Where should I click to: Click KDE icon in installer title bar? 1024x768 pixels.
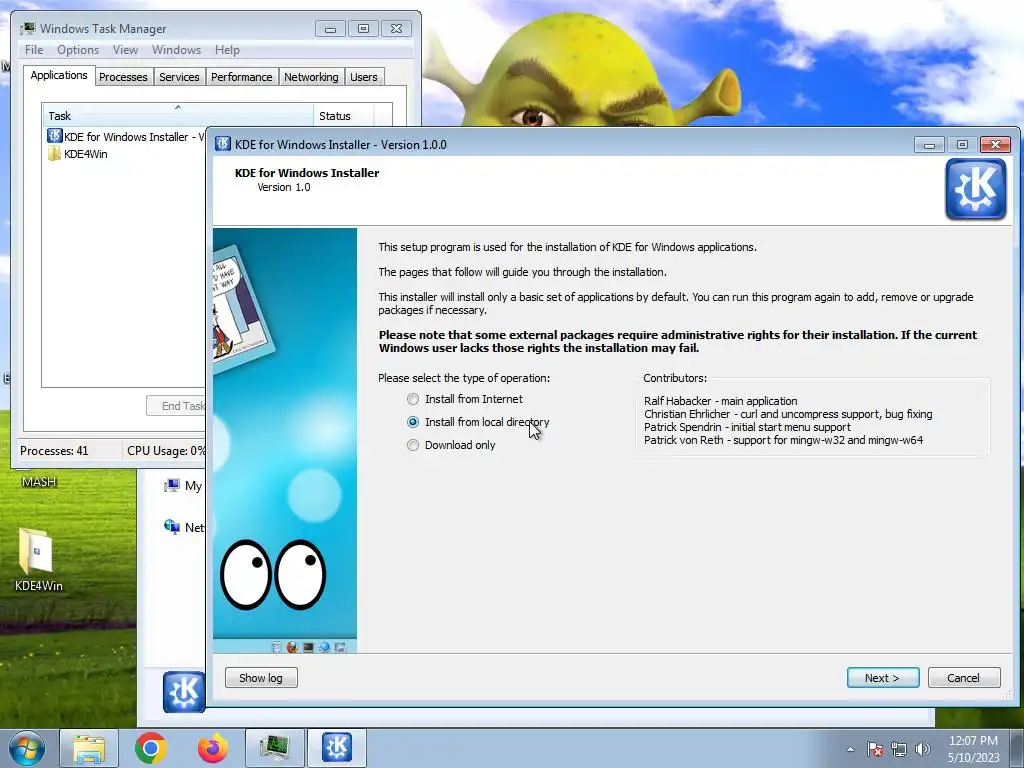[x=223, y=144]
